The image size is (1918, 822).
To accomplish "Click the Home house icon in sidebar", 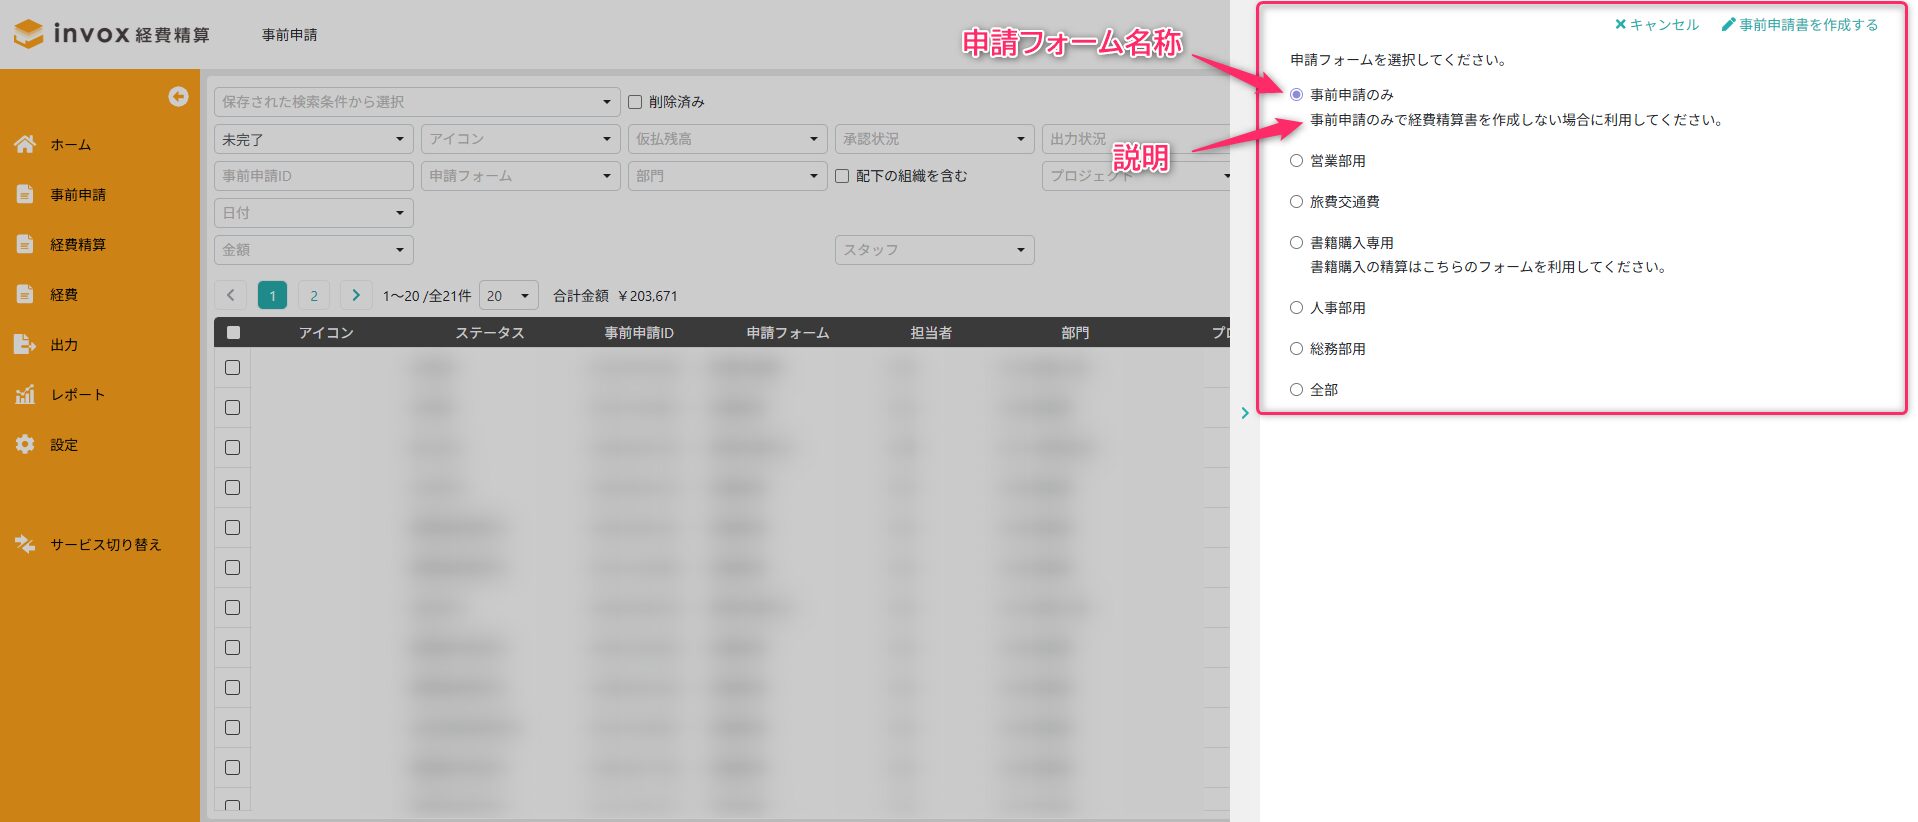I will [x=25, y=144].
